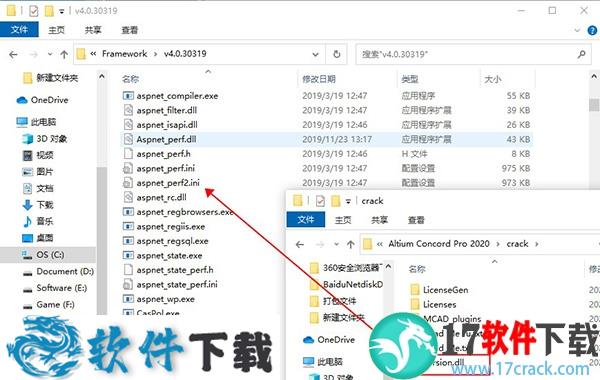Open the 主页 tab in v4.0.30319 window
The image size is (600, 380).
(56, 30)
